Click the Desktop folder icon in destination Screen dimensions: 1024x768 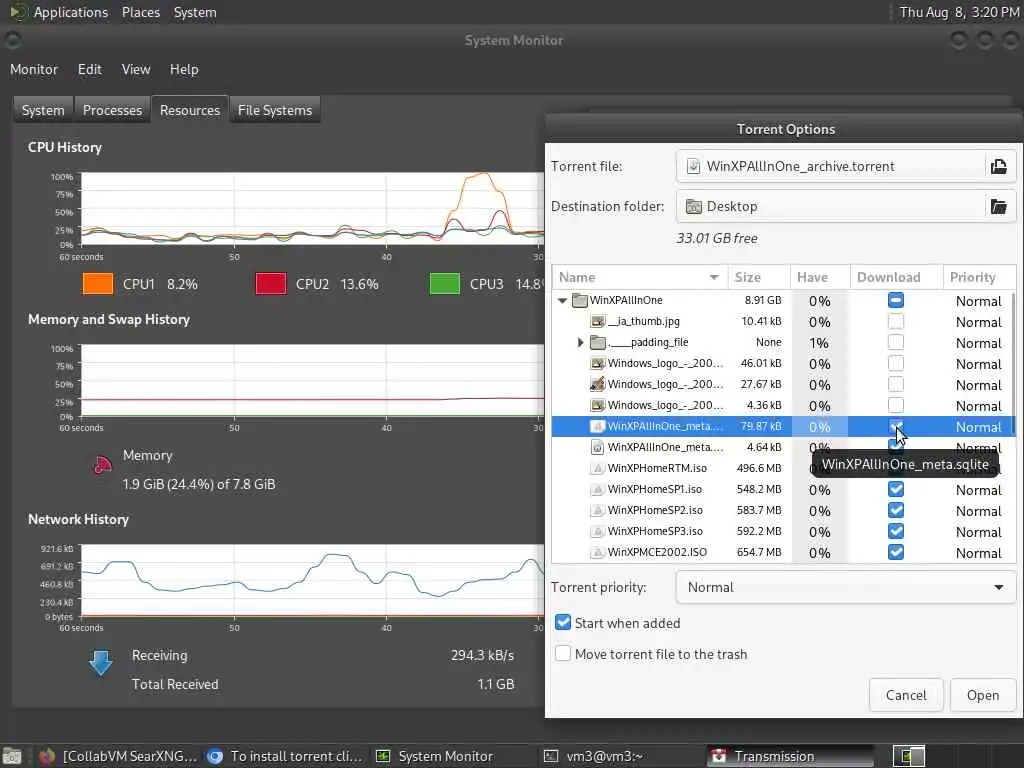pyautogui.click(x=694, y=206)
